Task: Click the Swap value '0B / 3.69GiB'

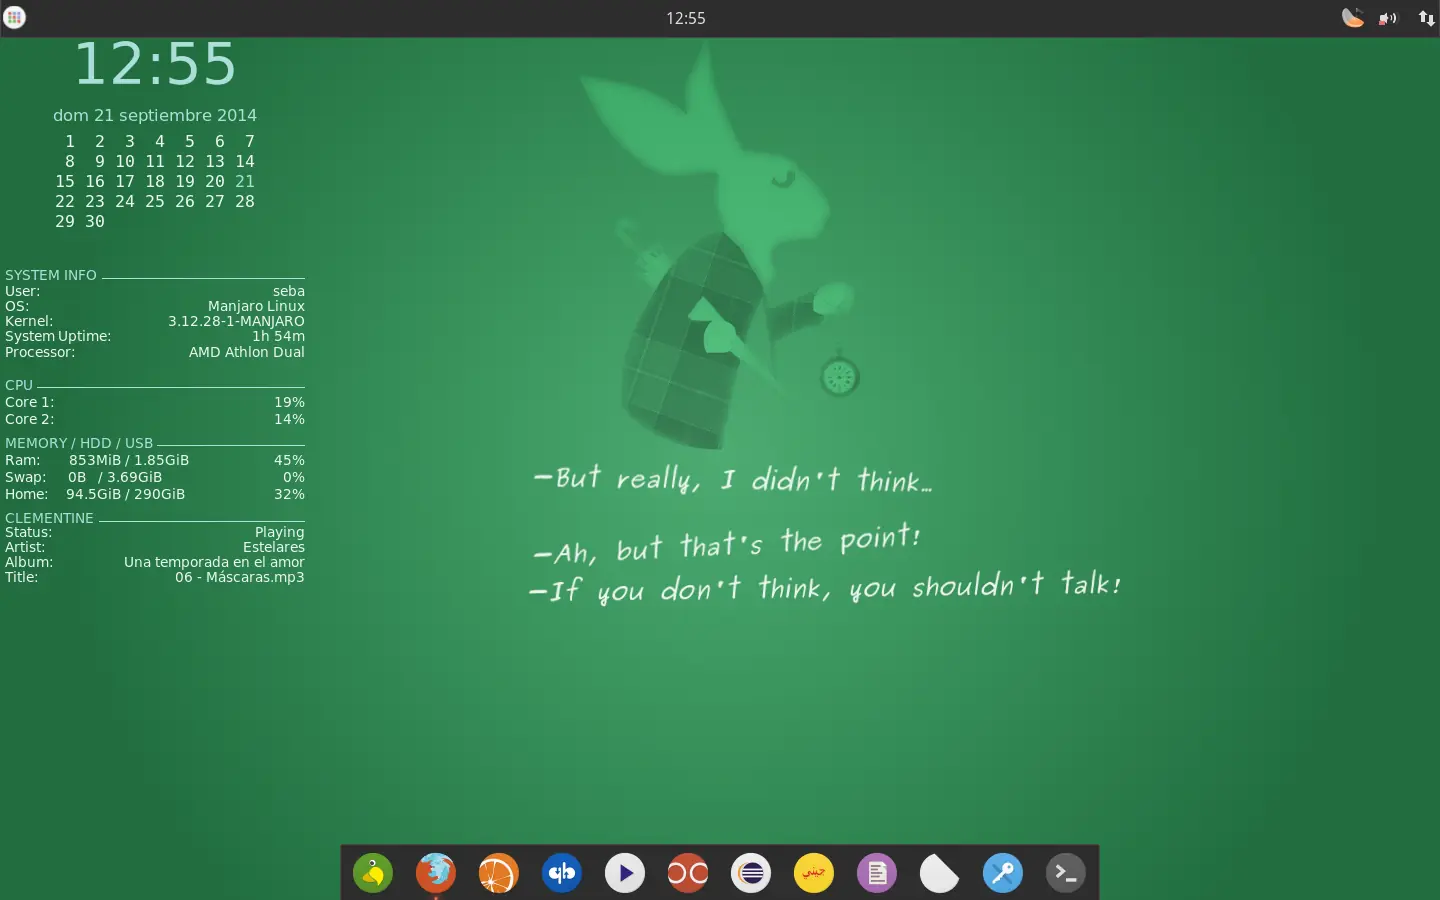Action: click(115, 477)
